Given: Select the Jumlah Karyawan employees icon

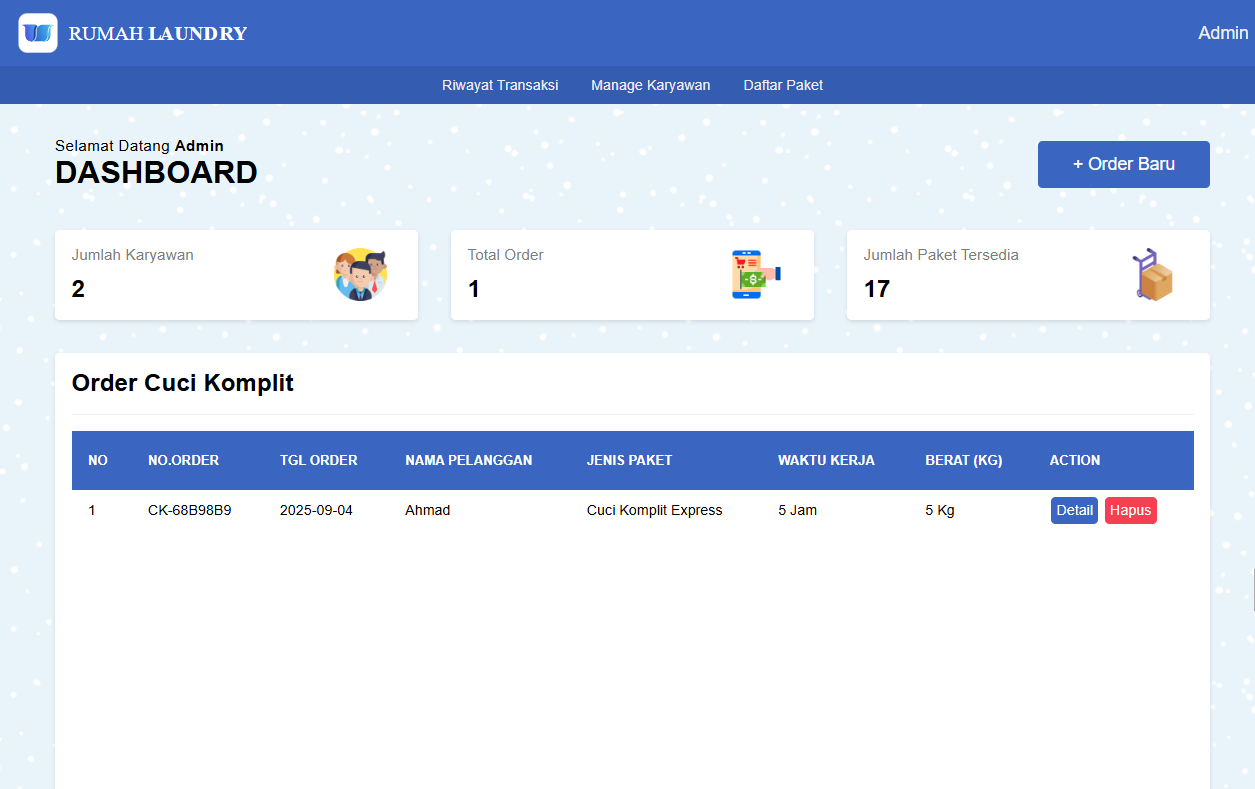Looking at the screenshot, I should click(x=360, y=274).
